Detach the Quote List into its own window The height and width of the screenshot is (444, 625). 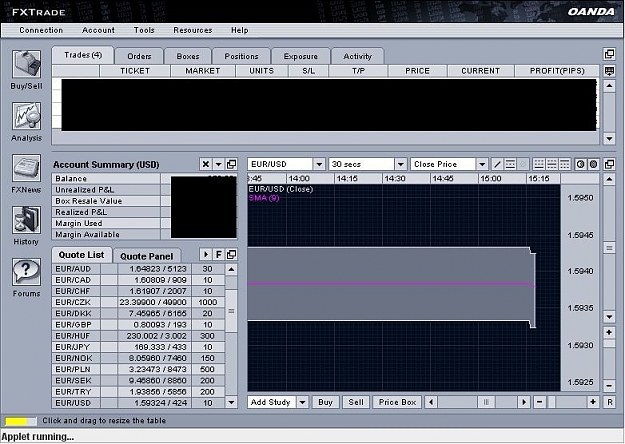pyautogui.click(x=231, y=254)
